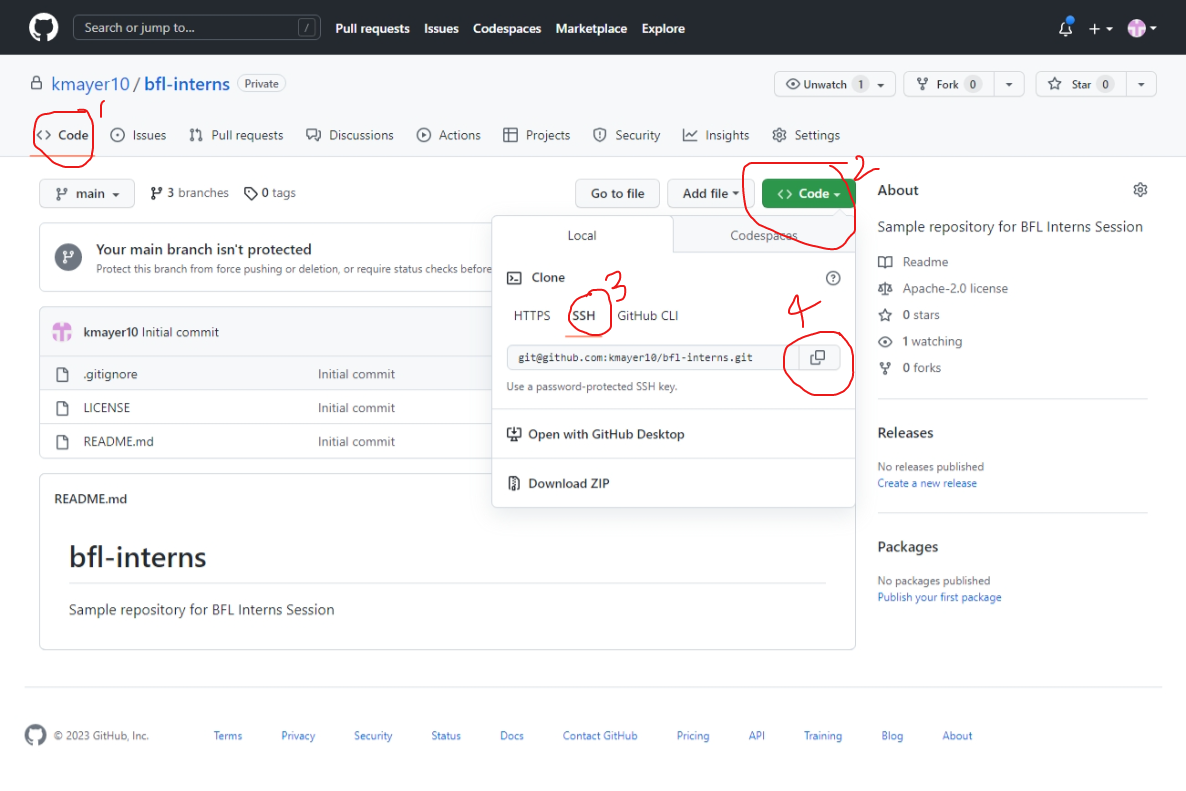Click the GitHub octocat logo in header
This screenshot has height=791, width=1186.
pyautogui.click(x=42, y=27)
